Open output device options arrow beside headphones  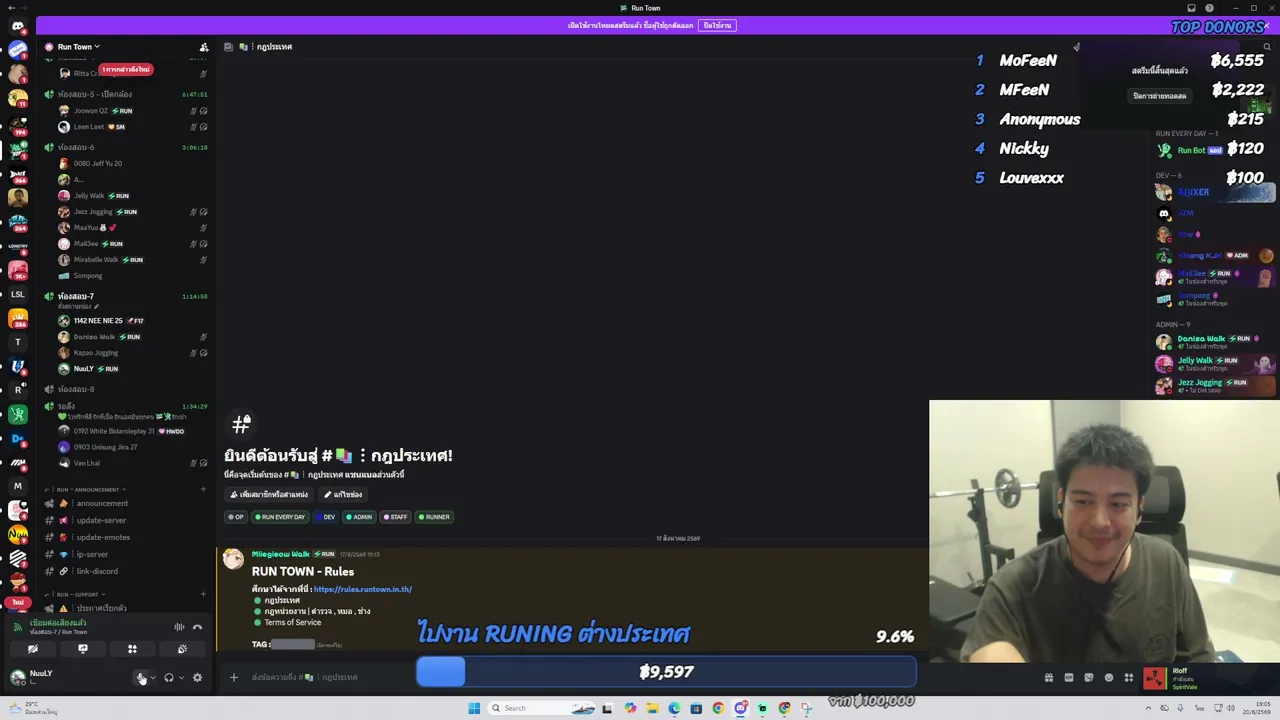(x=181, y=677)
